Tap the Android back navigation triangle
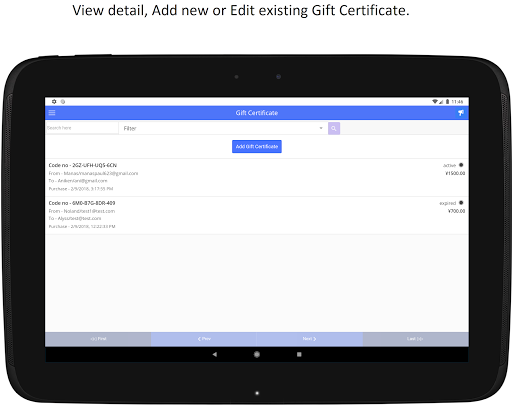 click(215, 354)
